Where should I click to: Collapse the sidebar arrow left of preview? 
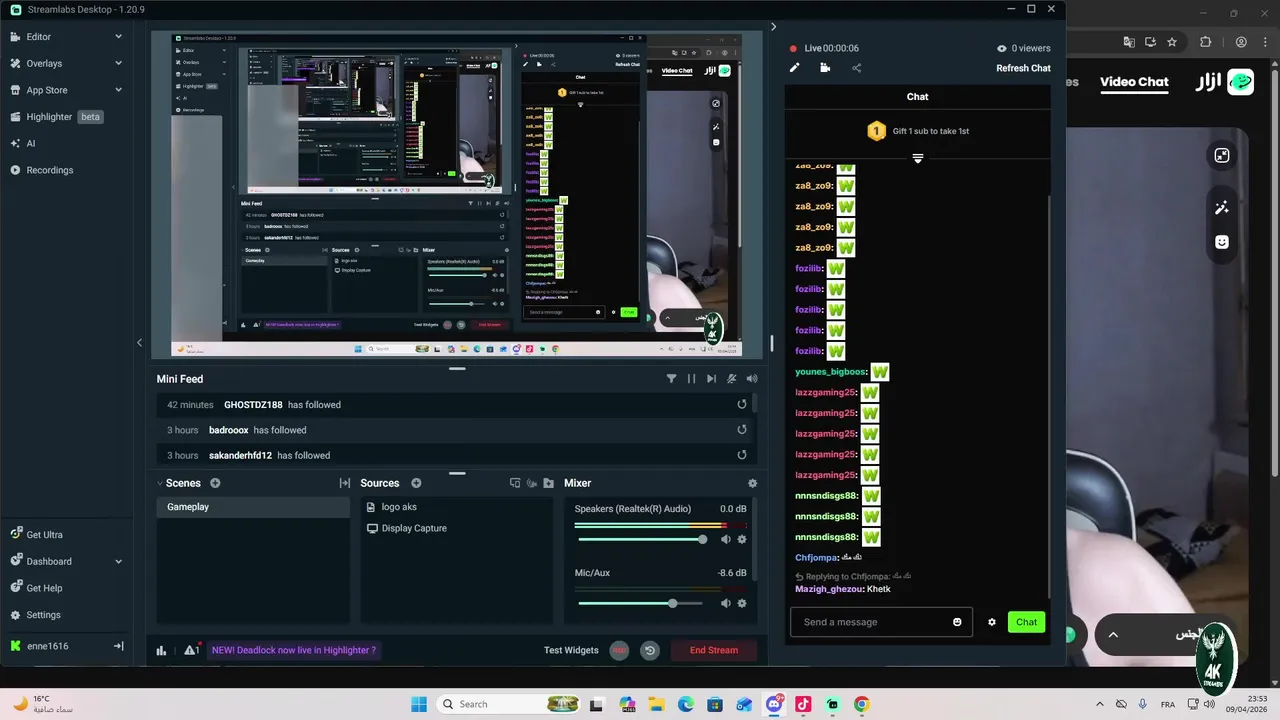(x=139, y=343)
